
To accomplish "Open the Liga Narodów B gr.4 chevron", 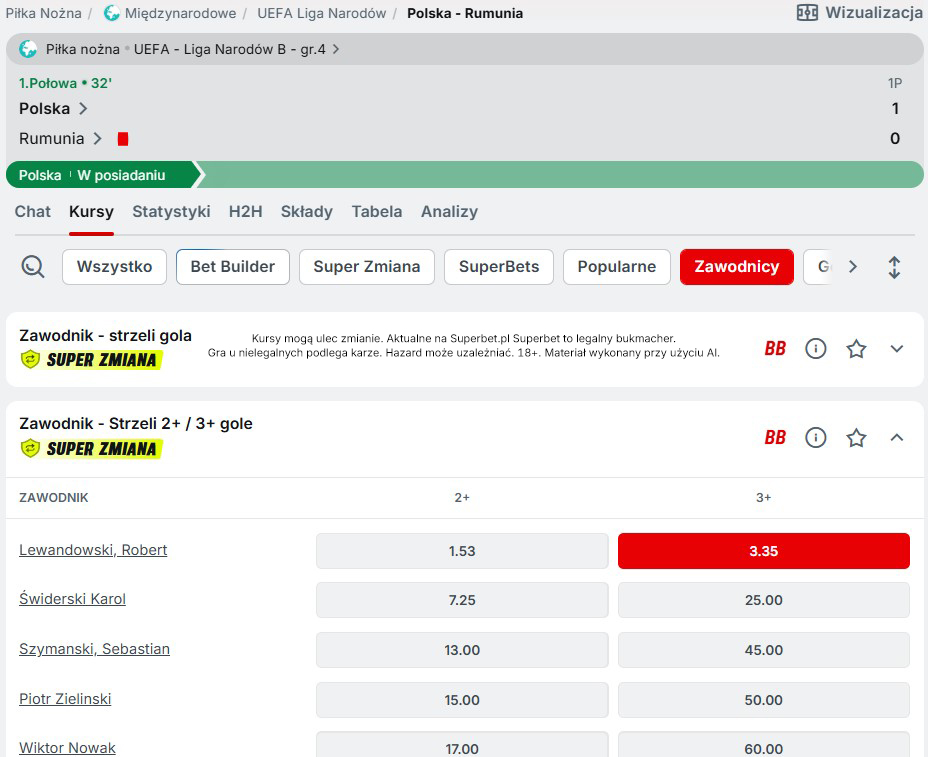I will (336, 49).
